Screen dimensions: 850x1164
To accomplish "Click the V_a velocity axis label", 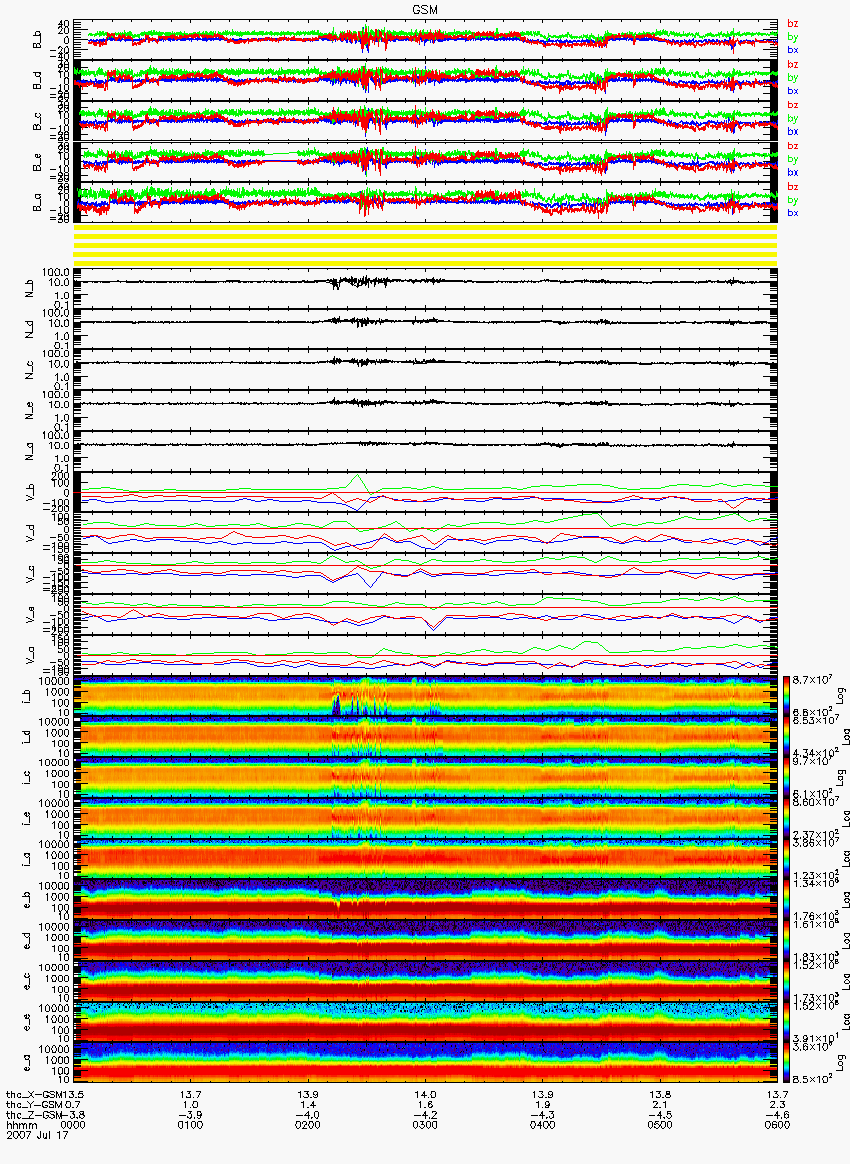I will (x=30, y=655).
